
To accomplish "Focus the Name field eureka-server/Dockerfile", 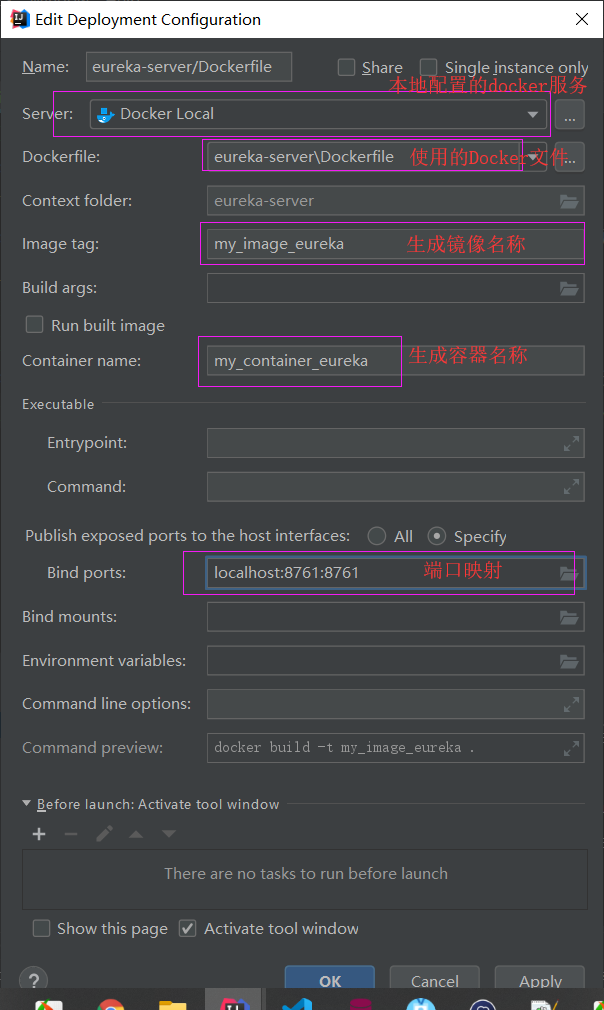I will [x=189, y=67].
